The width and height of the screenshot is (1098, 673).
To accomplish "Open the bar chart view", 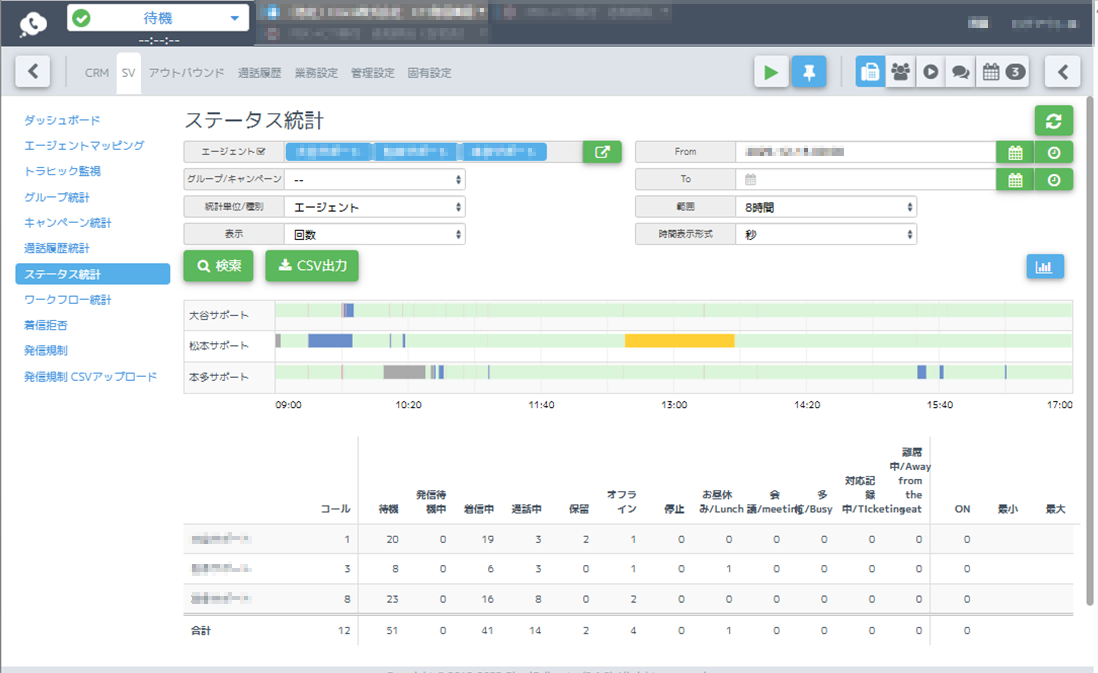I will (1045, 266).
